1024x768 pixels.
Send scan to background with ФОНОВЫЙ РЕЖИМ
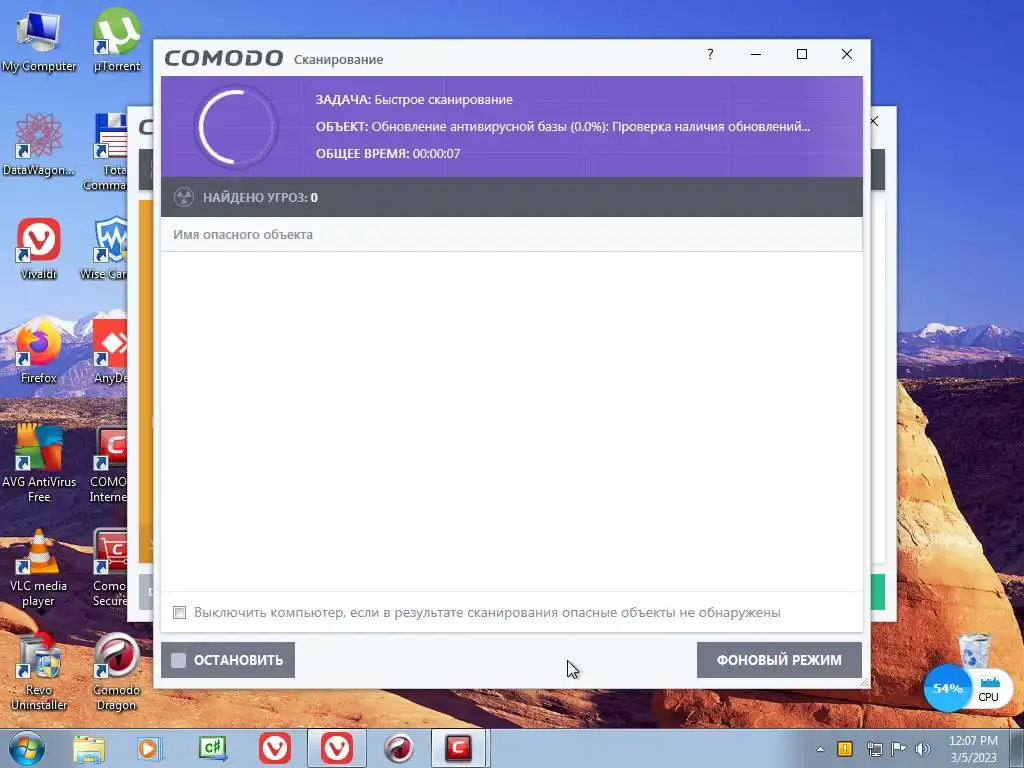pyautogui.click(x=779, y=660)
